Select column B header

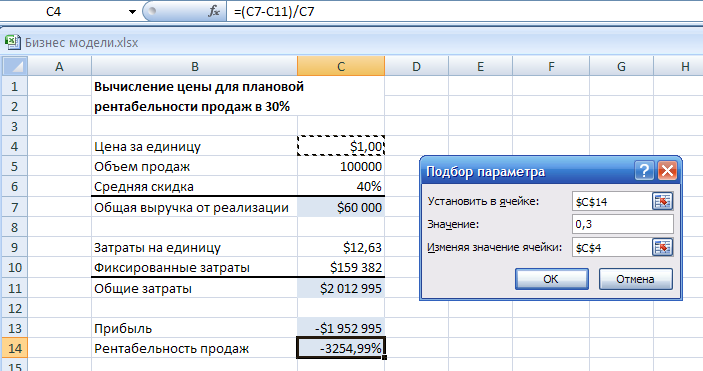click(x=194, y=66)
